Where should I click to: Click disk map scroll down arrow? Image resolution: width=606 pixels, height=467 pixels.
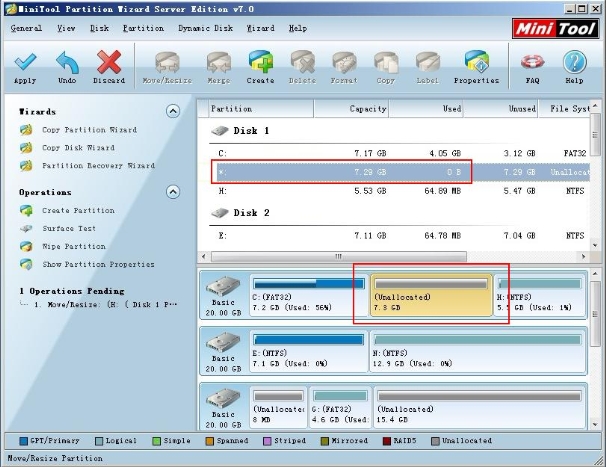[595, 424]
